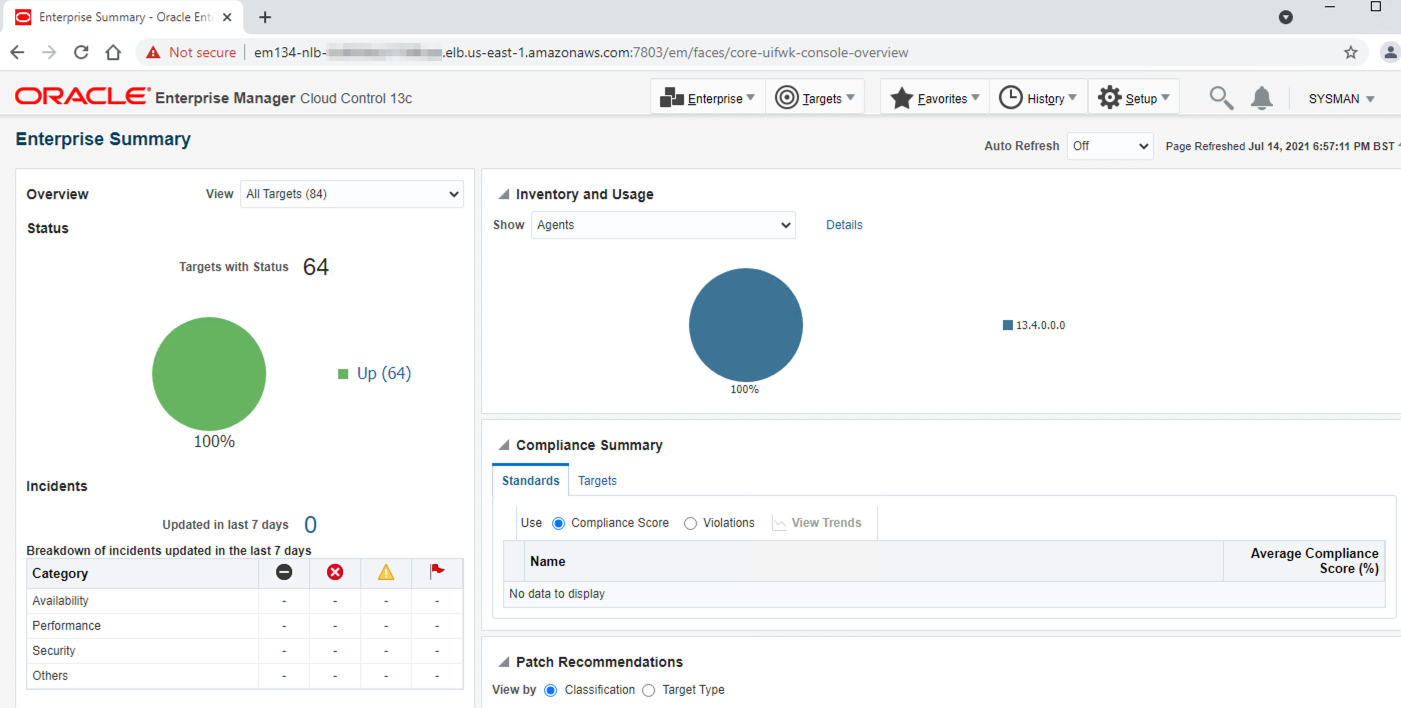1401x708 pixels.
Task: Click the Up (64) status link
Action: tap(384, 373)
